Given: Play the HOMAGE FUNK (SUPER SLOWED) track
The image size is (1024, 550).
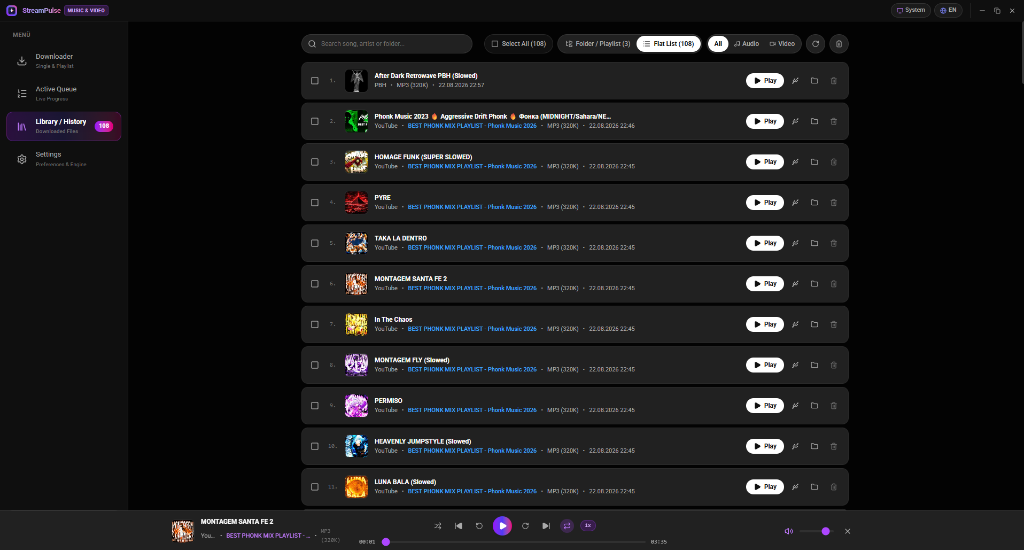Looking at the screenshot, I should pos(765,162).
